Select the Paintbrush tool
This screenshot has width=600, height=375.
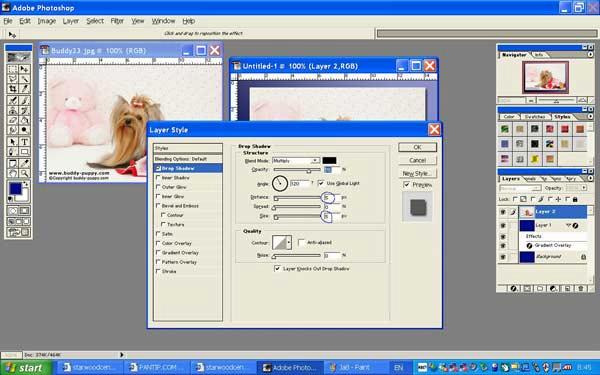[x=24, y=101]
